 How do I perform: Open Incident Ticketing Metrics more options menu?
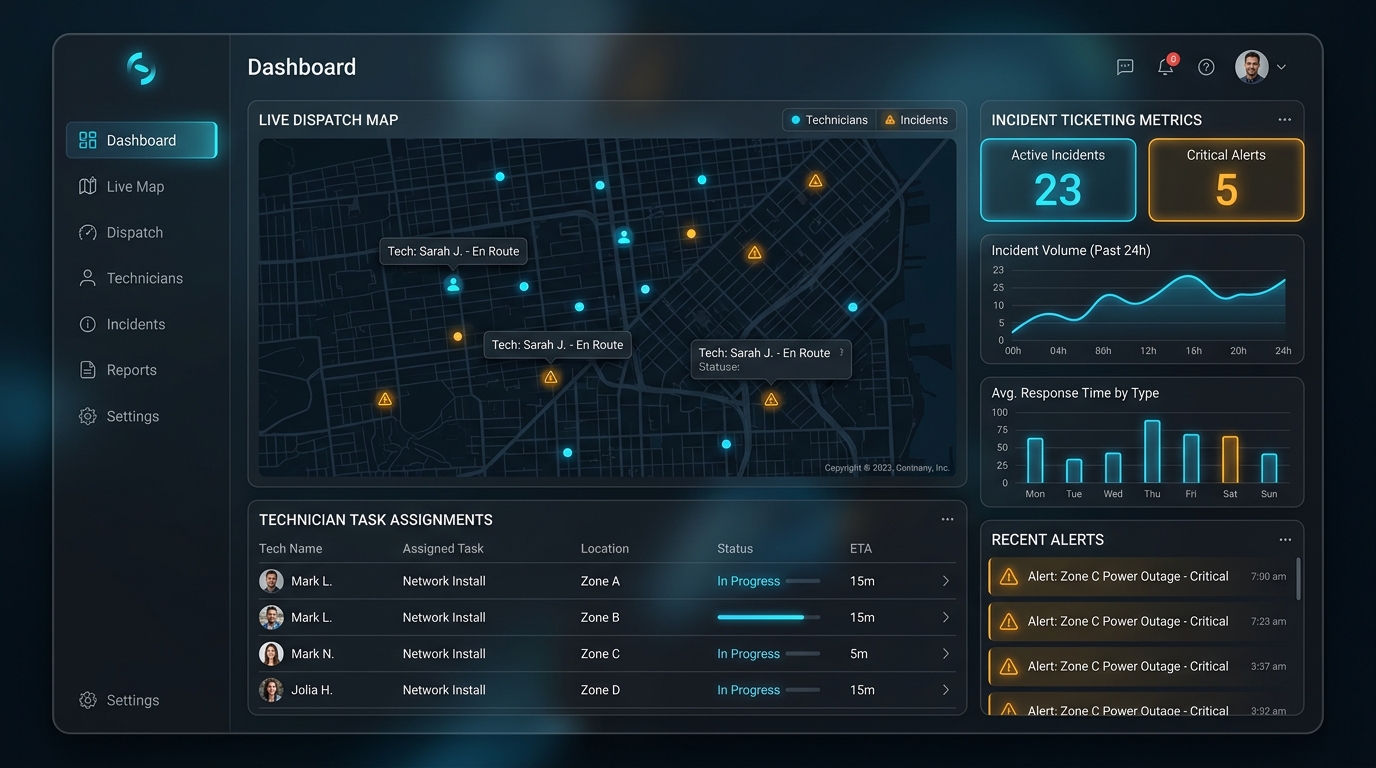[1285, 120]
